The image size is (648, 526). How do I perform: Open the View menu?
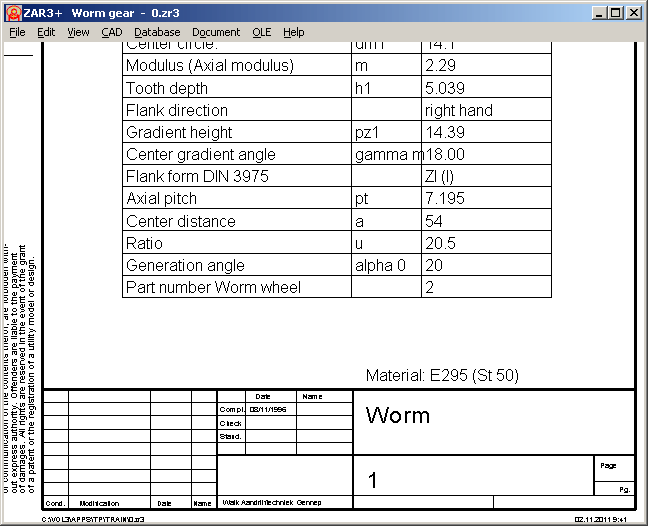[x=78, y=32]
